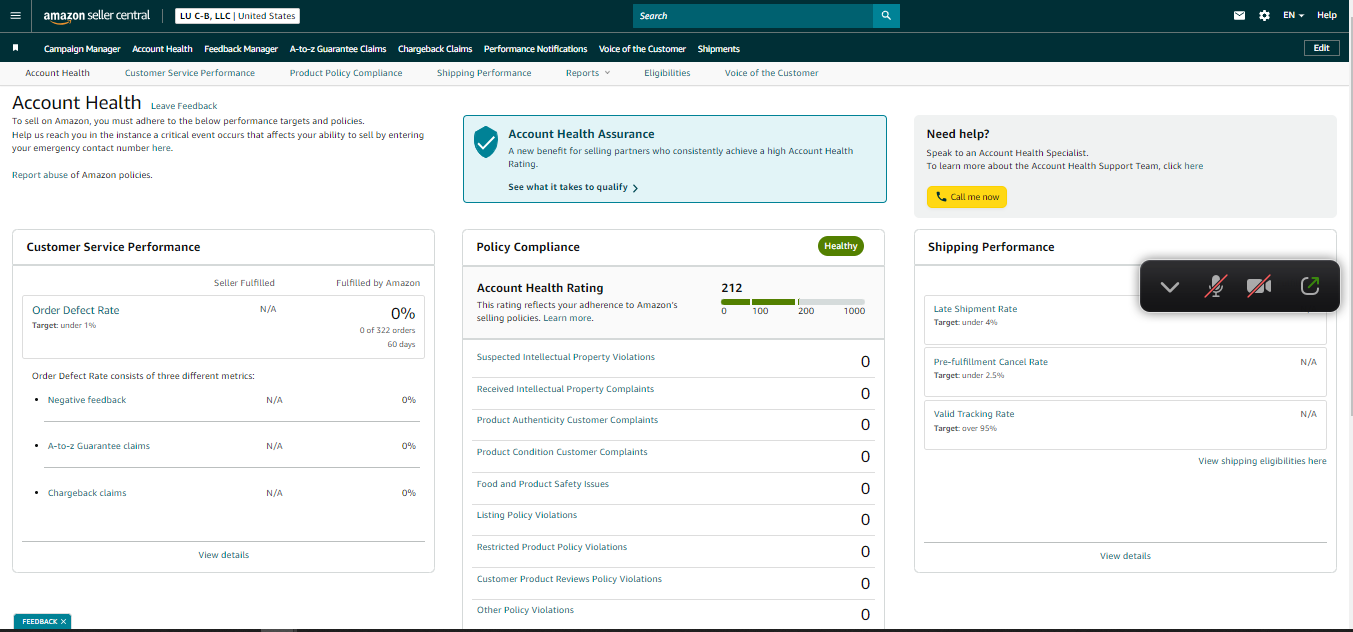Viewport: 1353px width, 632px height.
Task: Click the Account Health Assurance shield icon
Action: [486, 142]
